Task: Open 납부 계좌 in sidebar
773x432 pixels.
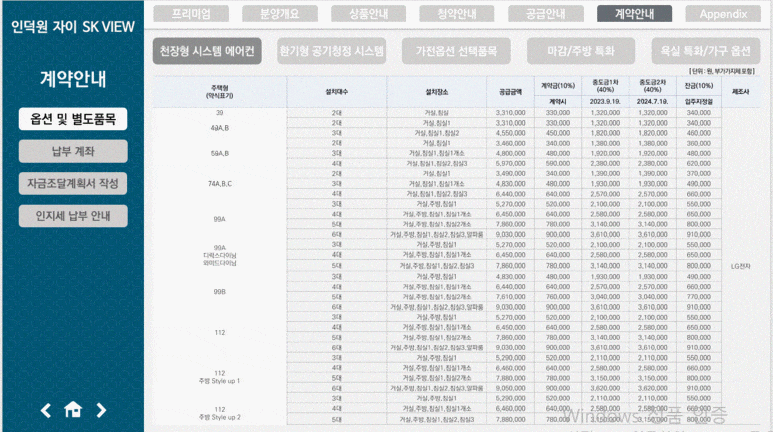Action: pyautogui.click(x=73, y=151)
